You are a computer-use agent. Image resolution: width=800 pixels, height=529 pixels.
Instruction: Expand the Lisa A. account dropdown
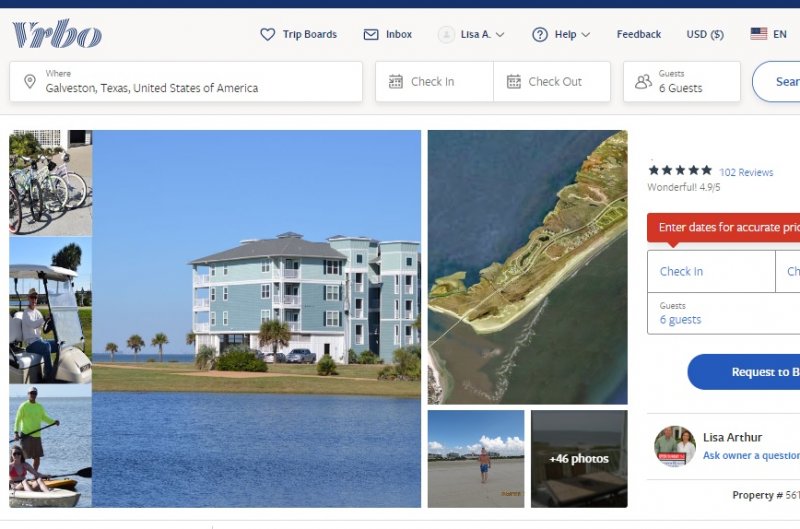pyautogui.click(x=500, y=35)
